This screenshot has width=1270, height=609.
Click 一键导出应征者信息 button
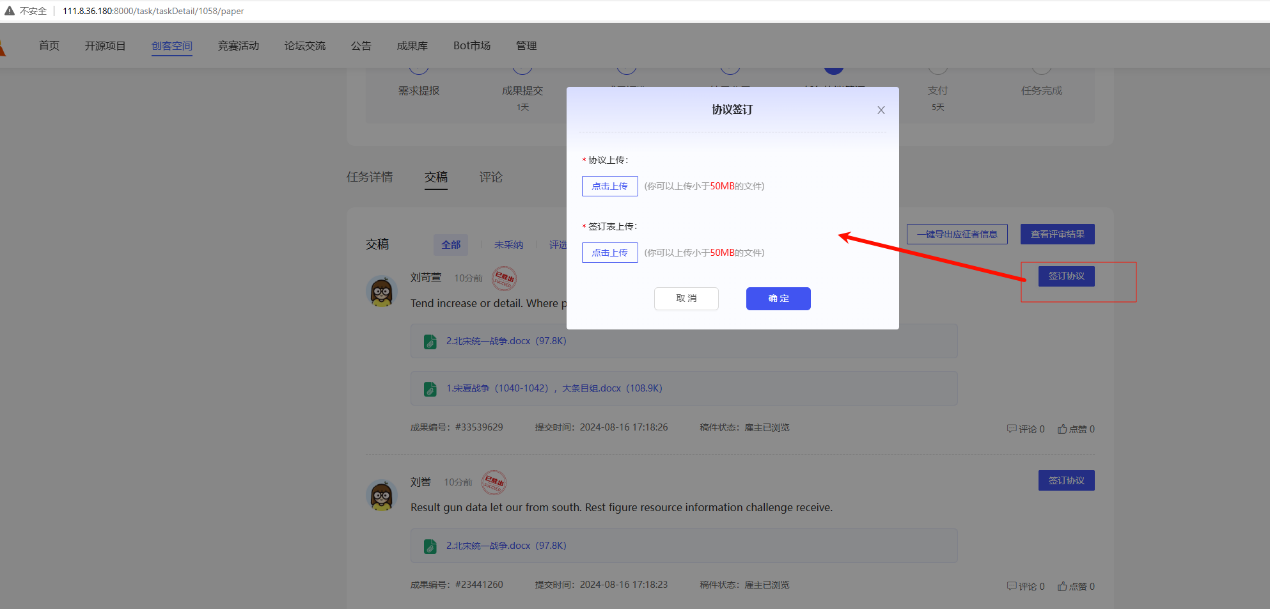pos(957,235)
